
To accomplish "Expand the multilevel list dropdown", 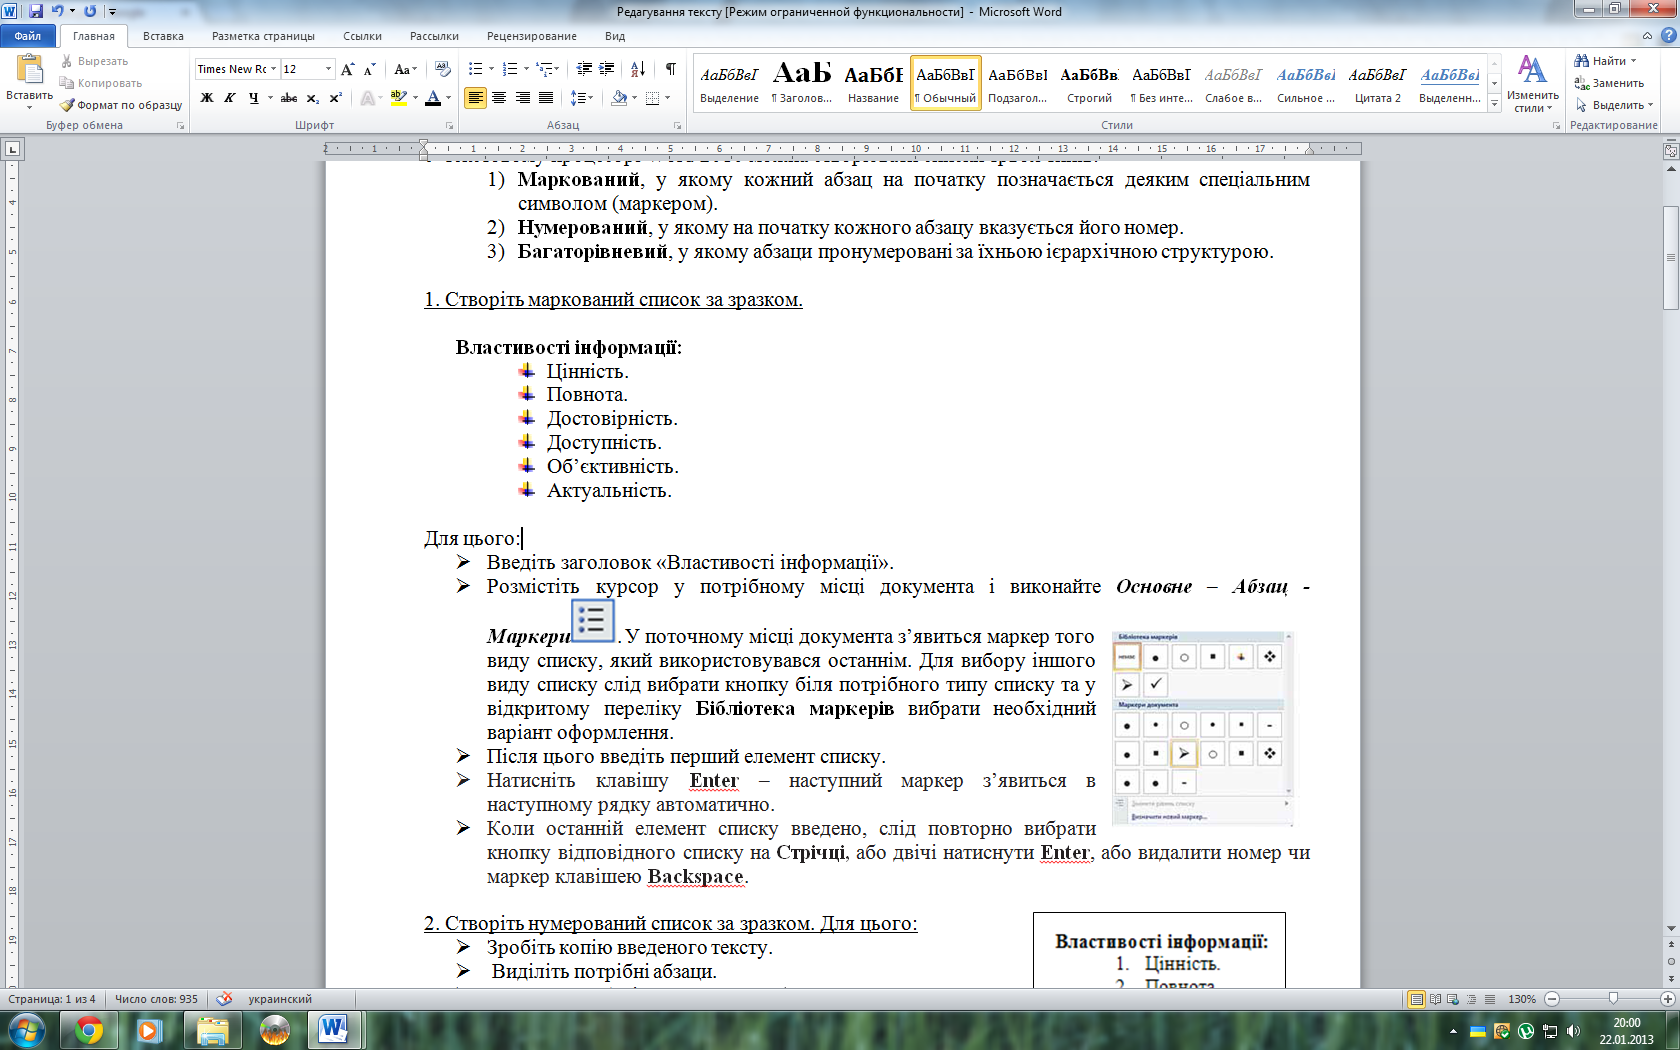I will click(557, 69).
